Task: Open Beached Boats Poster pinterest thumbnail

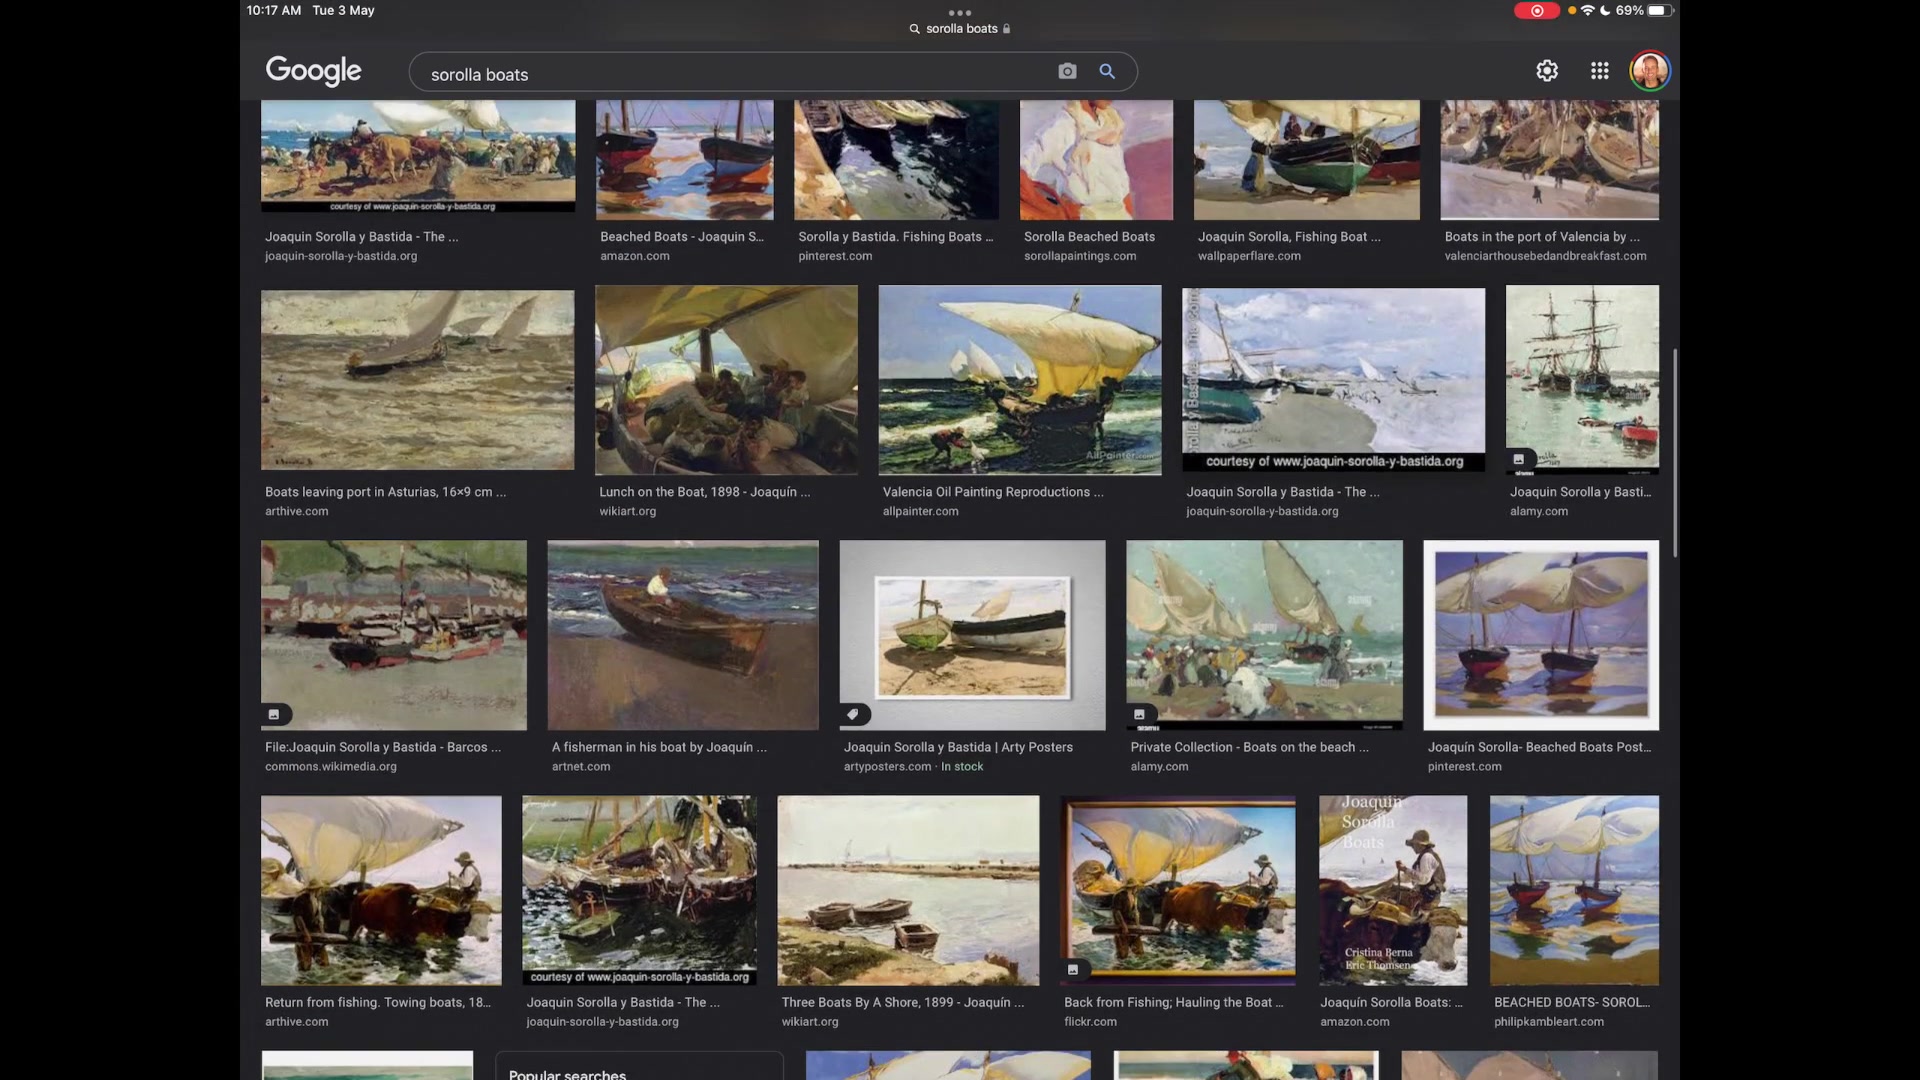Action: tap(1541, 635)
